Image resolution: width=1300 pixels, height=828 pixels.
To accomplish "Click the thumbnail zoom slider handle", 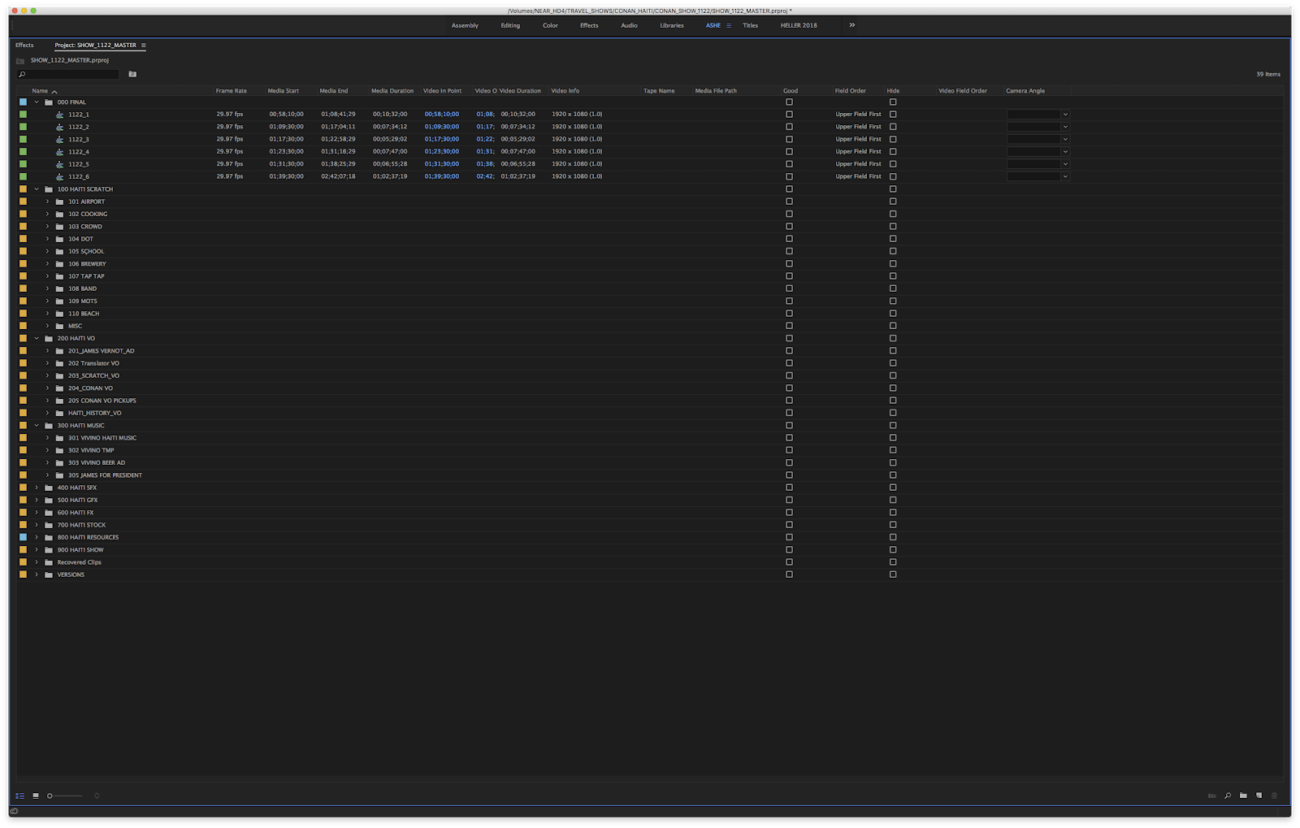I will (x=50, y=796).
